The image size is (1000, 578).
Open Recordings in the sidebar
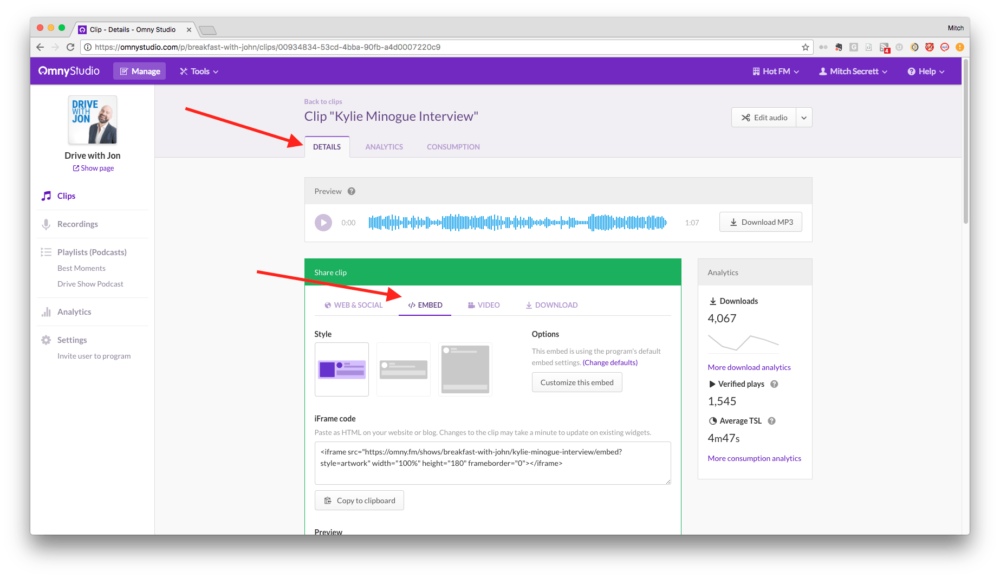[70, 224]
